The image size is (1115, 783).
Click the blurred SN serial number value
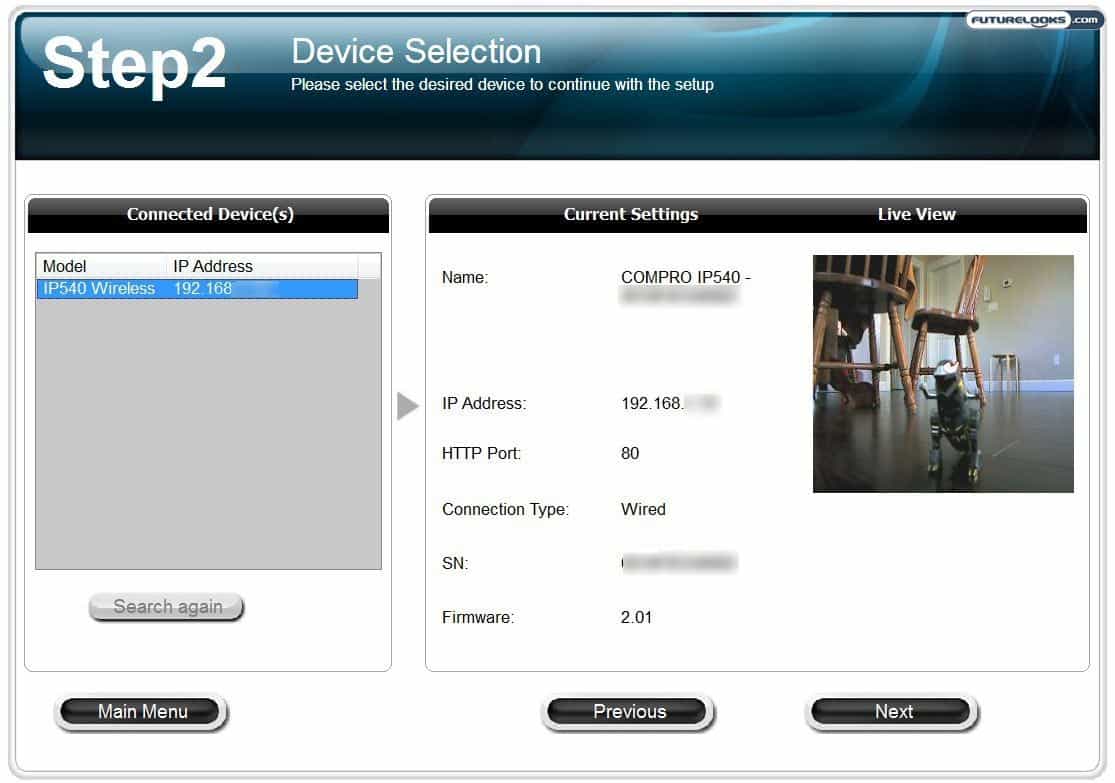[x=678, y=564]
